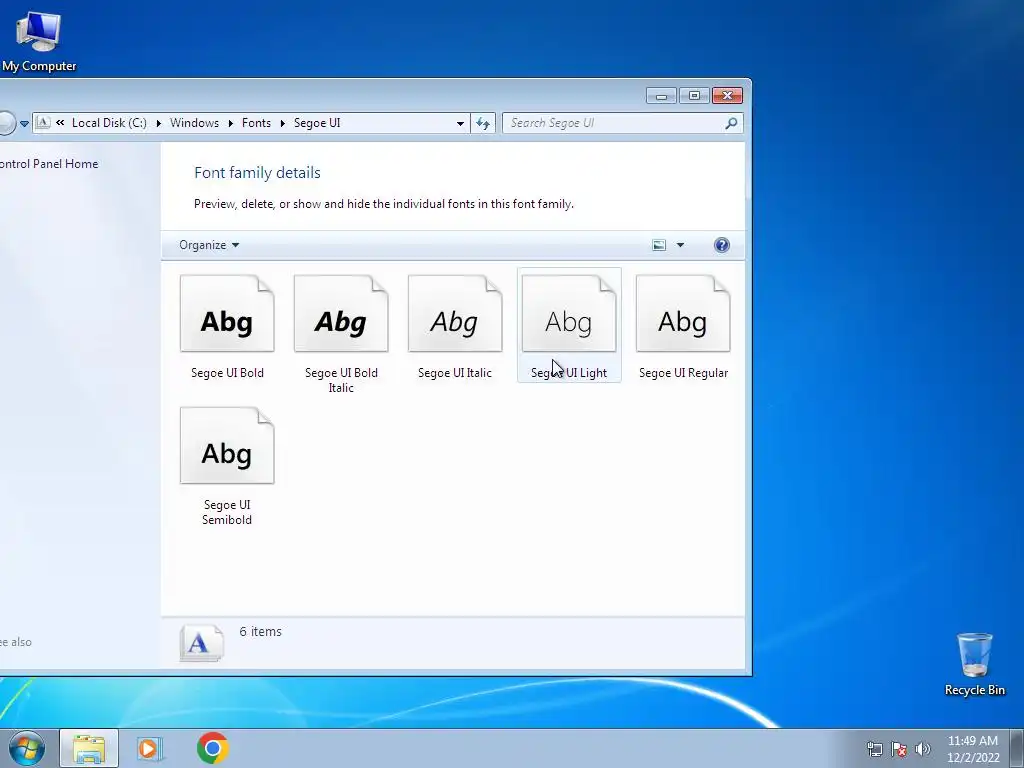The width and height of the screenshot is (1024, 768).
Task: Open the Recycle Bin desktop icon
Action: click(974, 664)
